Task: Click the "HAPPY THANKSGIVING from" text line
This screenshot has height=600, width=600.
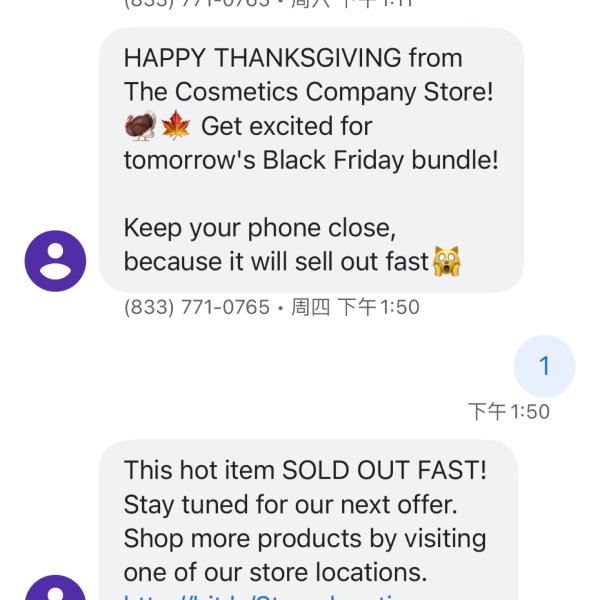Action: click(x=293, y=58)
